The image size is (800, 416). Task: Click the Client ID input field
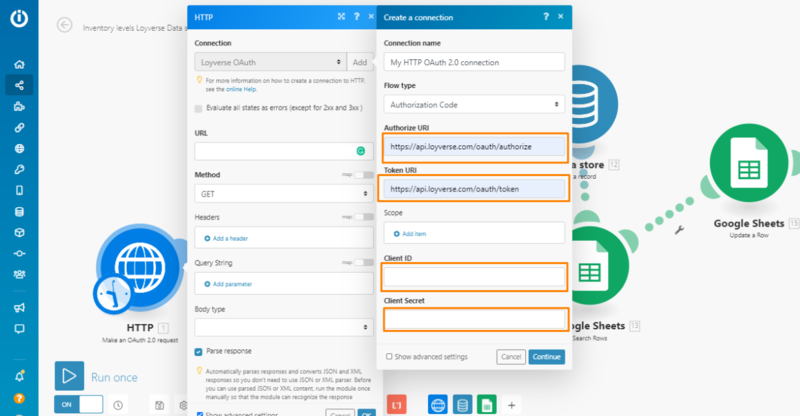coord(474,277)
